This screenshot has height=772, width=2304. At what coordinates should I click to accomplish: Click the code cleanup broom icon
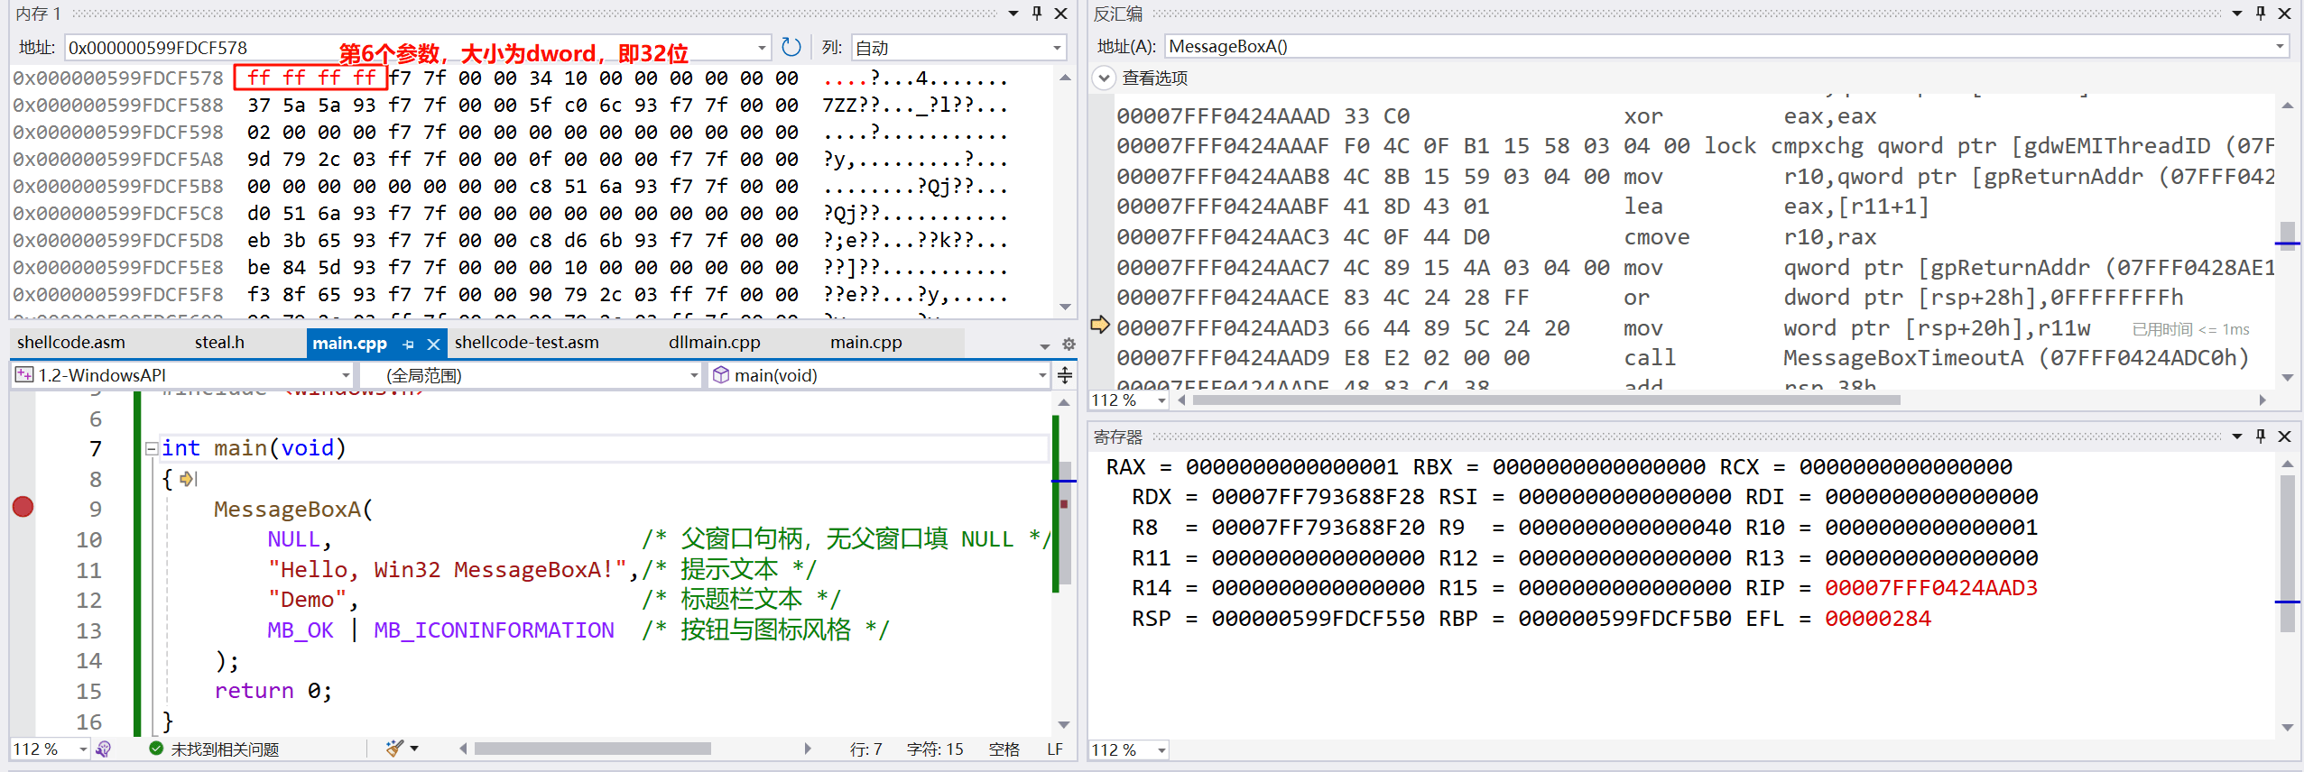(395, 748)
